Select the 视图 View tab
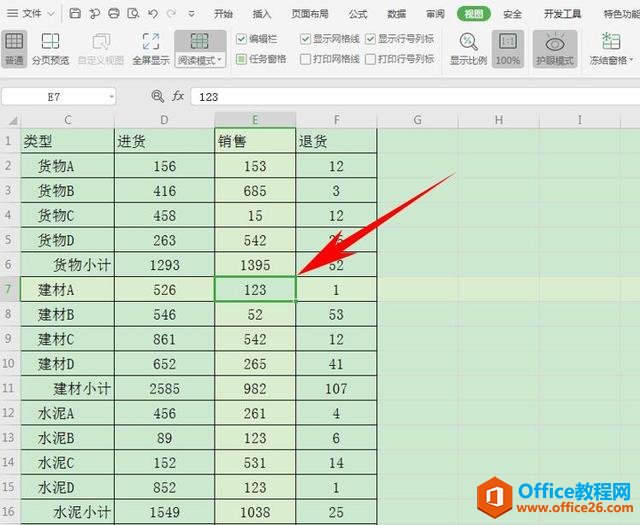Viewport: 640px width, 525px height. (x=473, y=14)
